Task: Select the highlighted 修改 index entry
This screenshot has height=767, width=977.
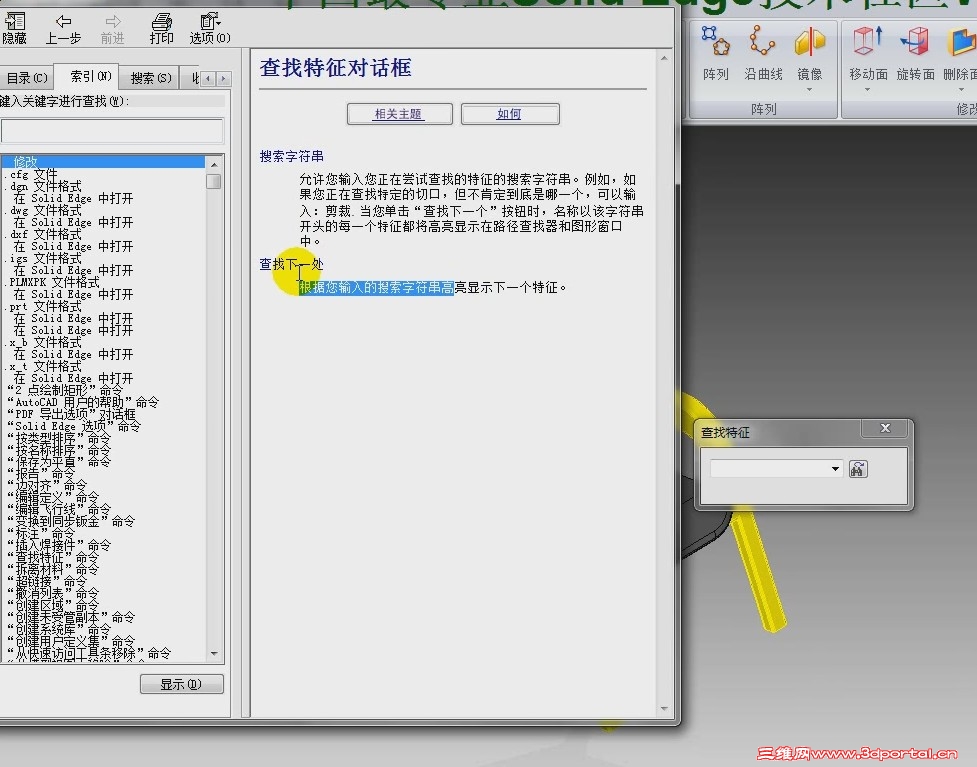Action: click(103, 161)
